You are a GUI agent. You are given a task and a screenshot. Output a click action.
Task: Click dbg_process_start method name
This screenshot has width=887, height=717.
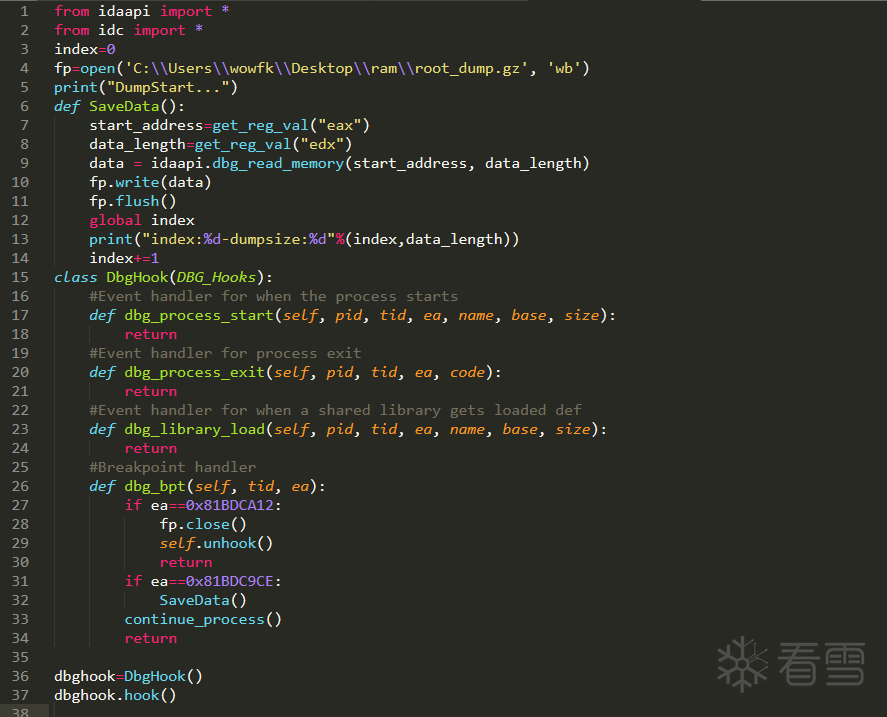199,315
